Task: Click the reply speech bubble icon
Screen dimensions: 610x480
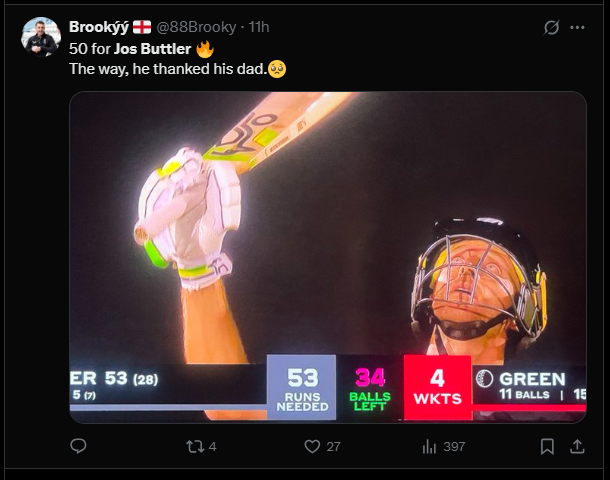Action: coord(78,447)
